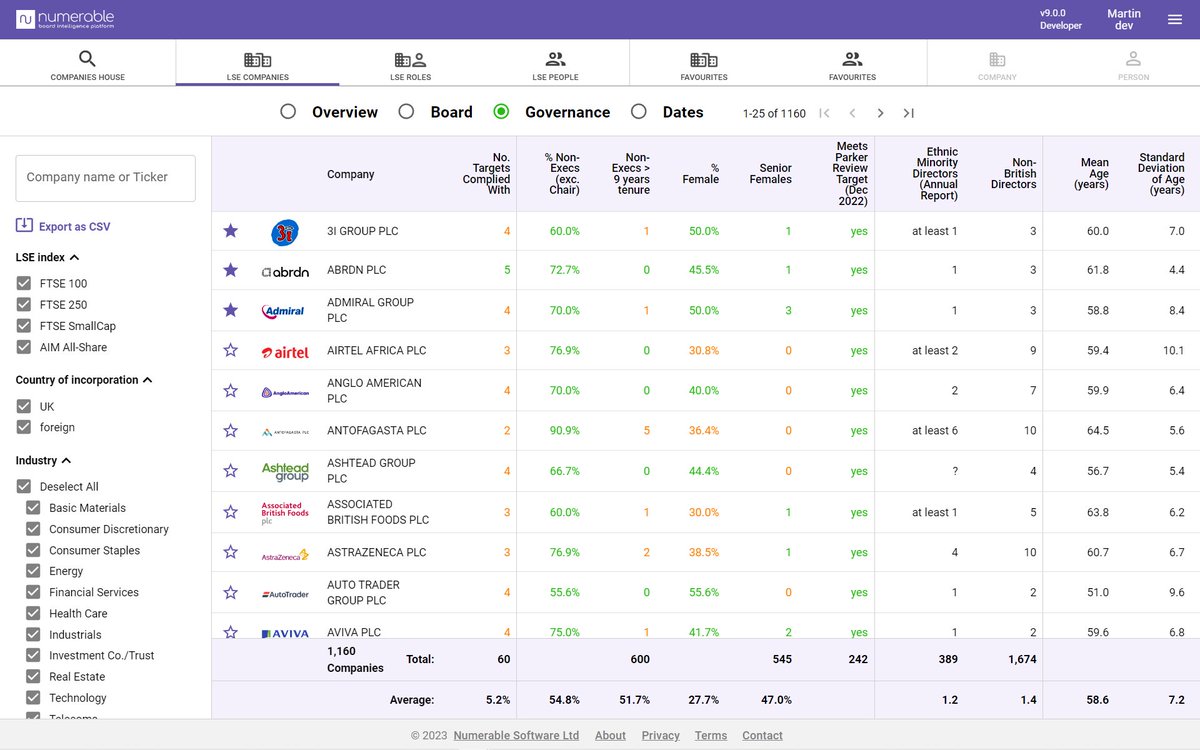
Task: Sort by the Mean Age column header
Action: (x=1094, y=174)
